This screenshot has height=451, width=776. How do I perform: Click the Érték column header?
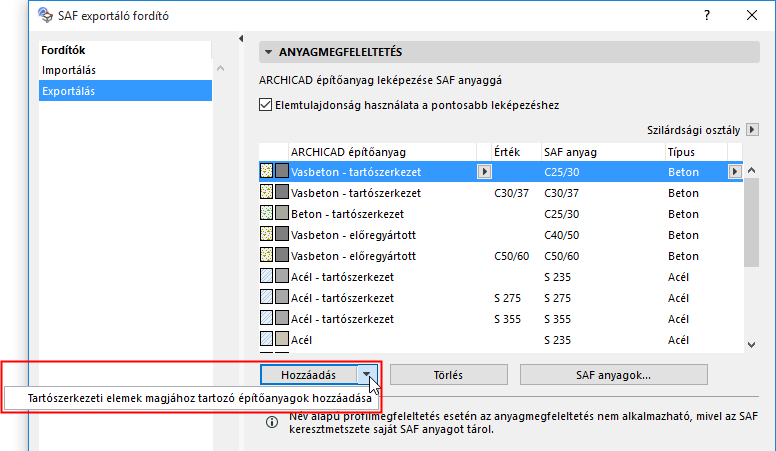coord(516,152)
